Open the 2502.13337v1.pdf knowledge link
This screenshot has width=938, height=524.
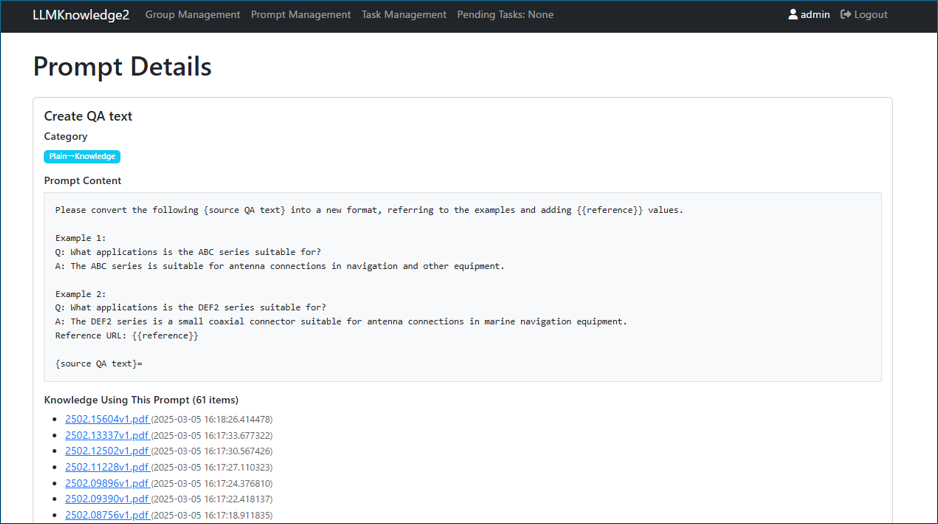click(x=106, y=436)
